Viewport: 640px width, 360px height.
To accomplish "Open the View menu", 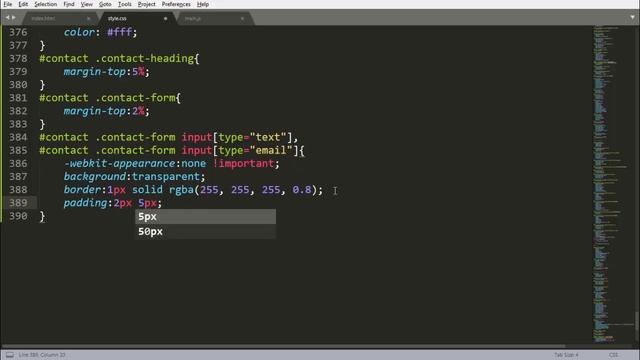I will pos(87,4).
